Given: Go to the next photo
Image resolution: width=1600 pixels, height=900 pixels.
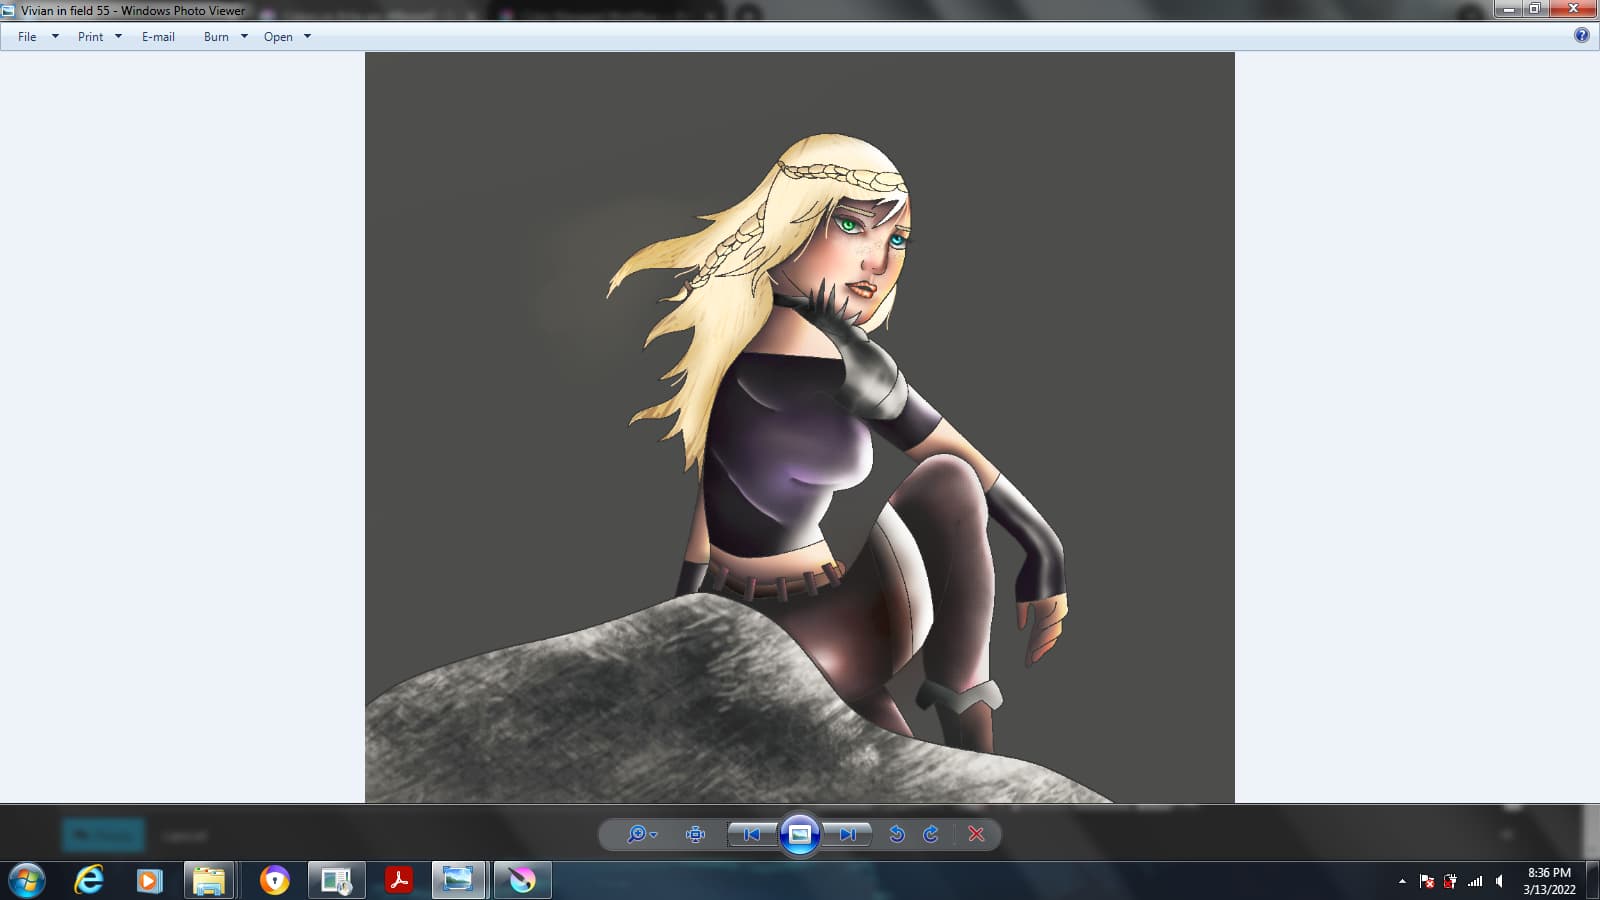Looking at the screenshot, I should 847,834.
